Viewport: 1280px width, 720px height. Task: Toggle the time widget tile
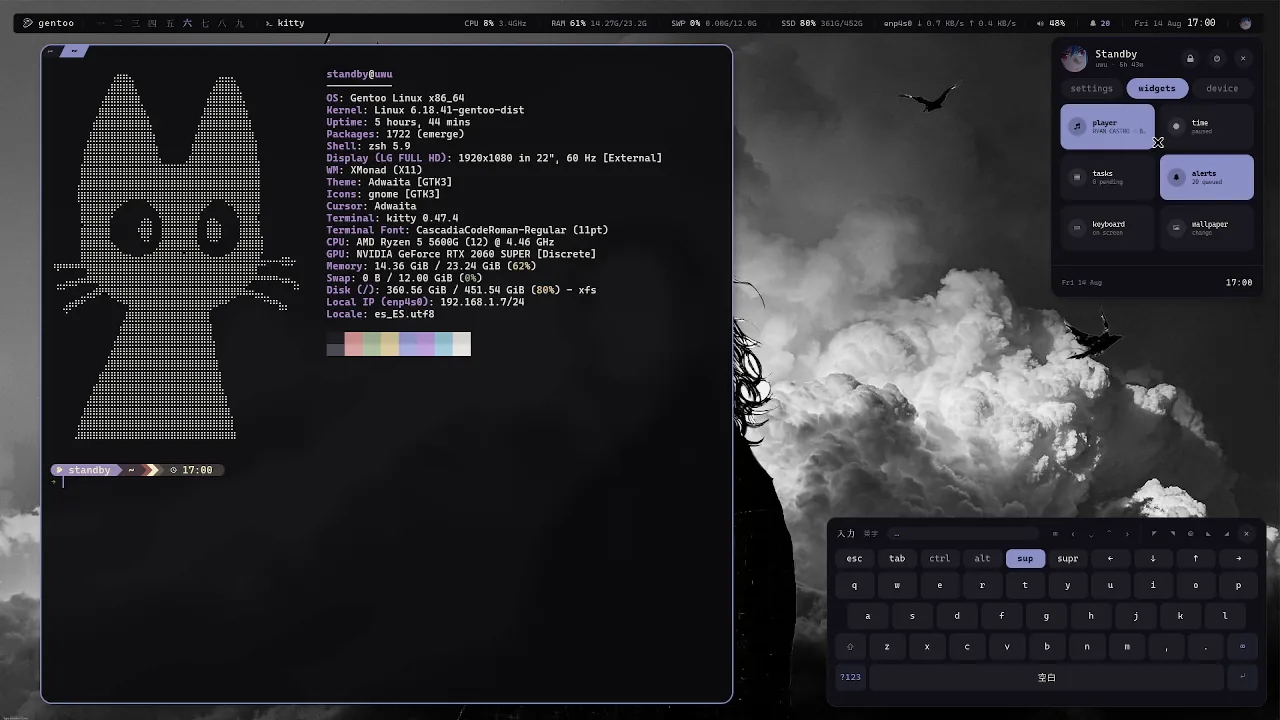tap(1207, 127)
